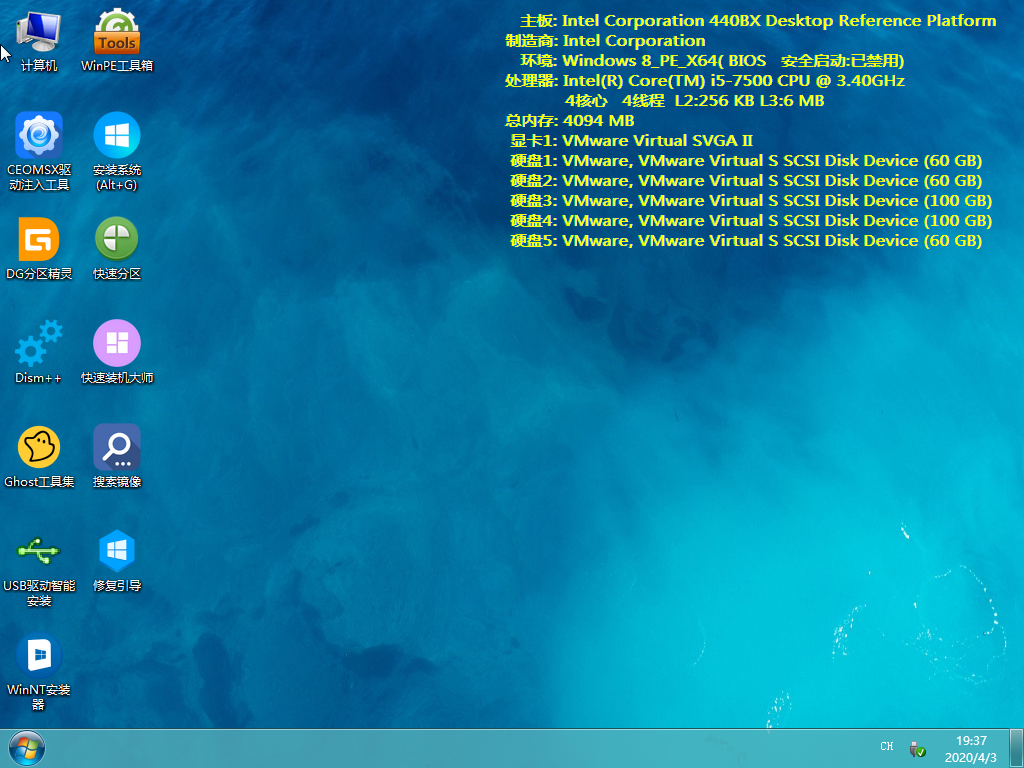1024x768 pixels.
Task: Click the 硬盘1 disk info line
Action: click(746, 161)
